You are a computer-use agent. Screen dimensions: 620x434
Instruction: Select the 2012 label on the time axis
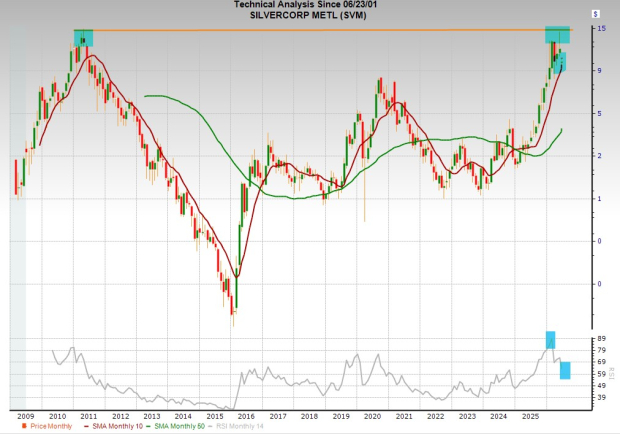pos(121,416)
